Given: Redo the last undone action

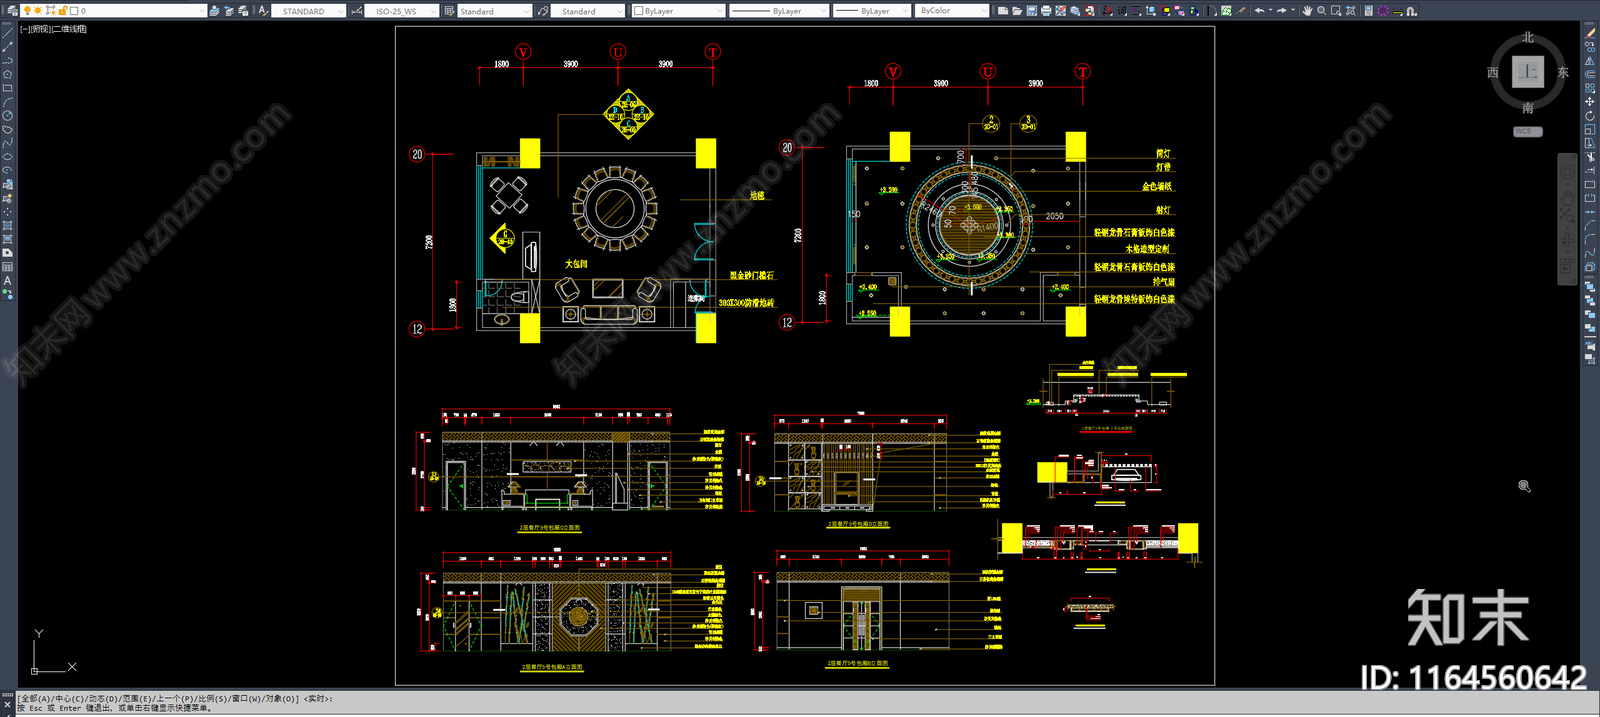Looking at the screenshot, I should click(1282, 11).
